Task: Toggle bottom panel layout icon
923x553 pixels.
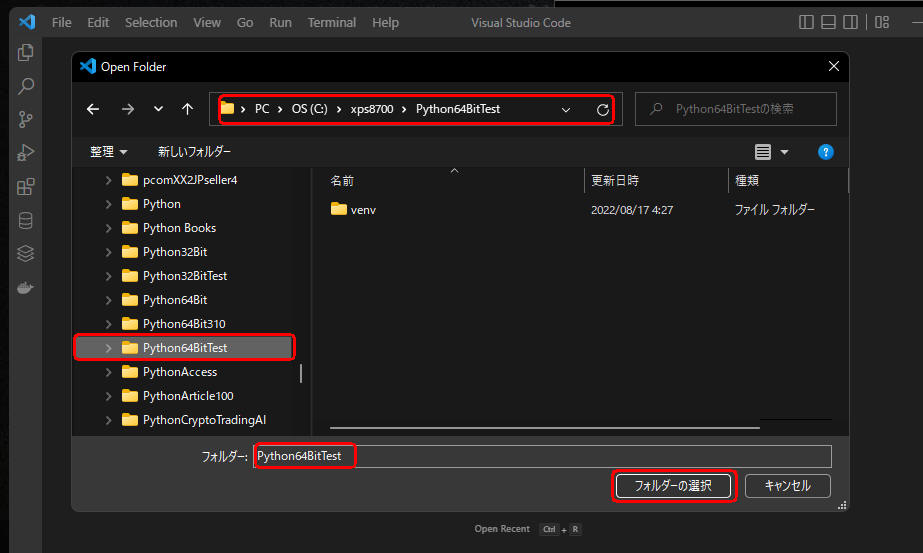Action: 828,22
